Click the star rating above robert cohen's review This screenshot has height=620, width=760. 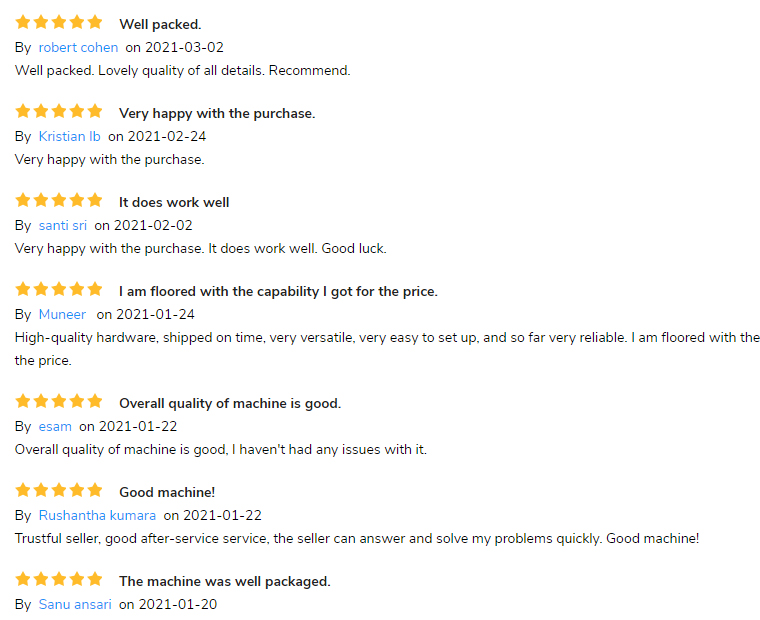tap(59, 22)
